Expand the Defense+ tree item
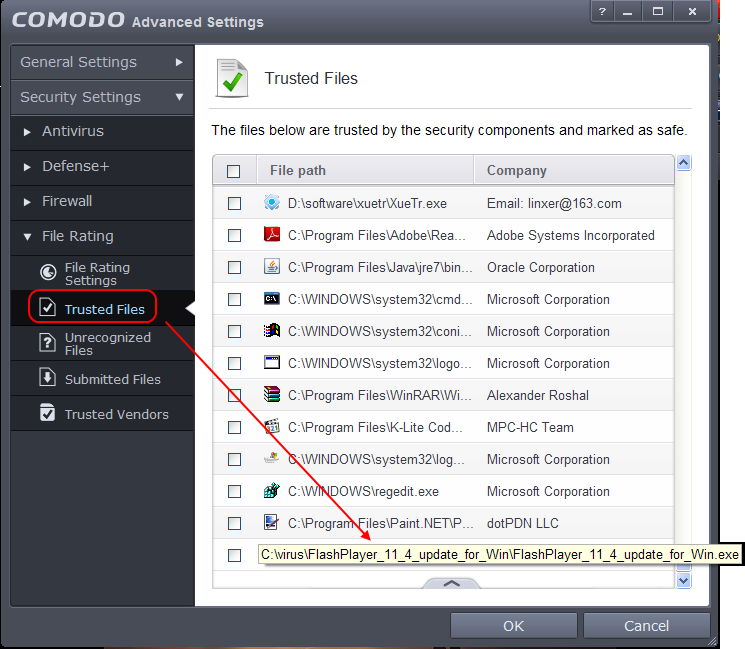 pos(27,167)
